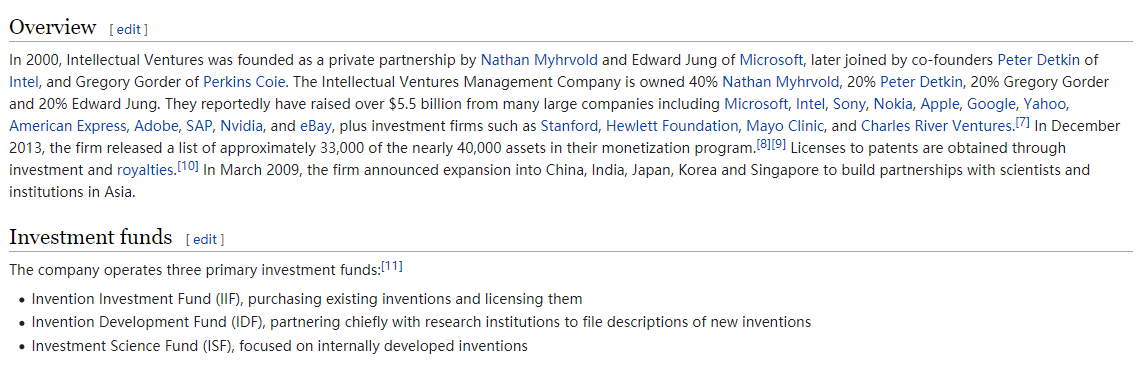Open the Nvidia link

point(242,126)
